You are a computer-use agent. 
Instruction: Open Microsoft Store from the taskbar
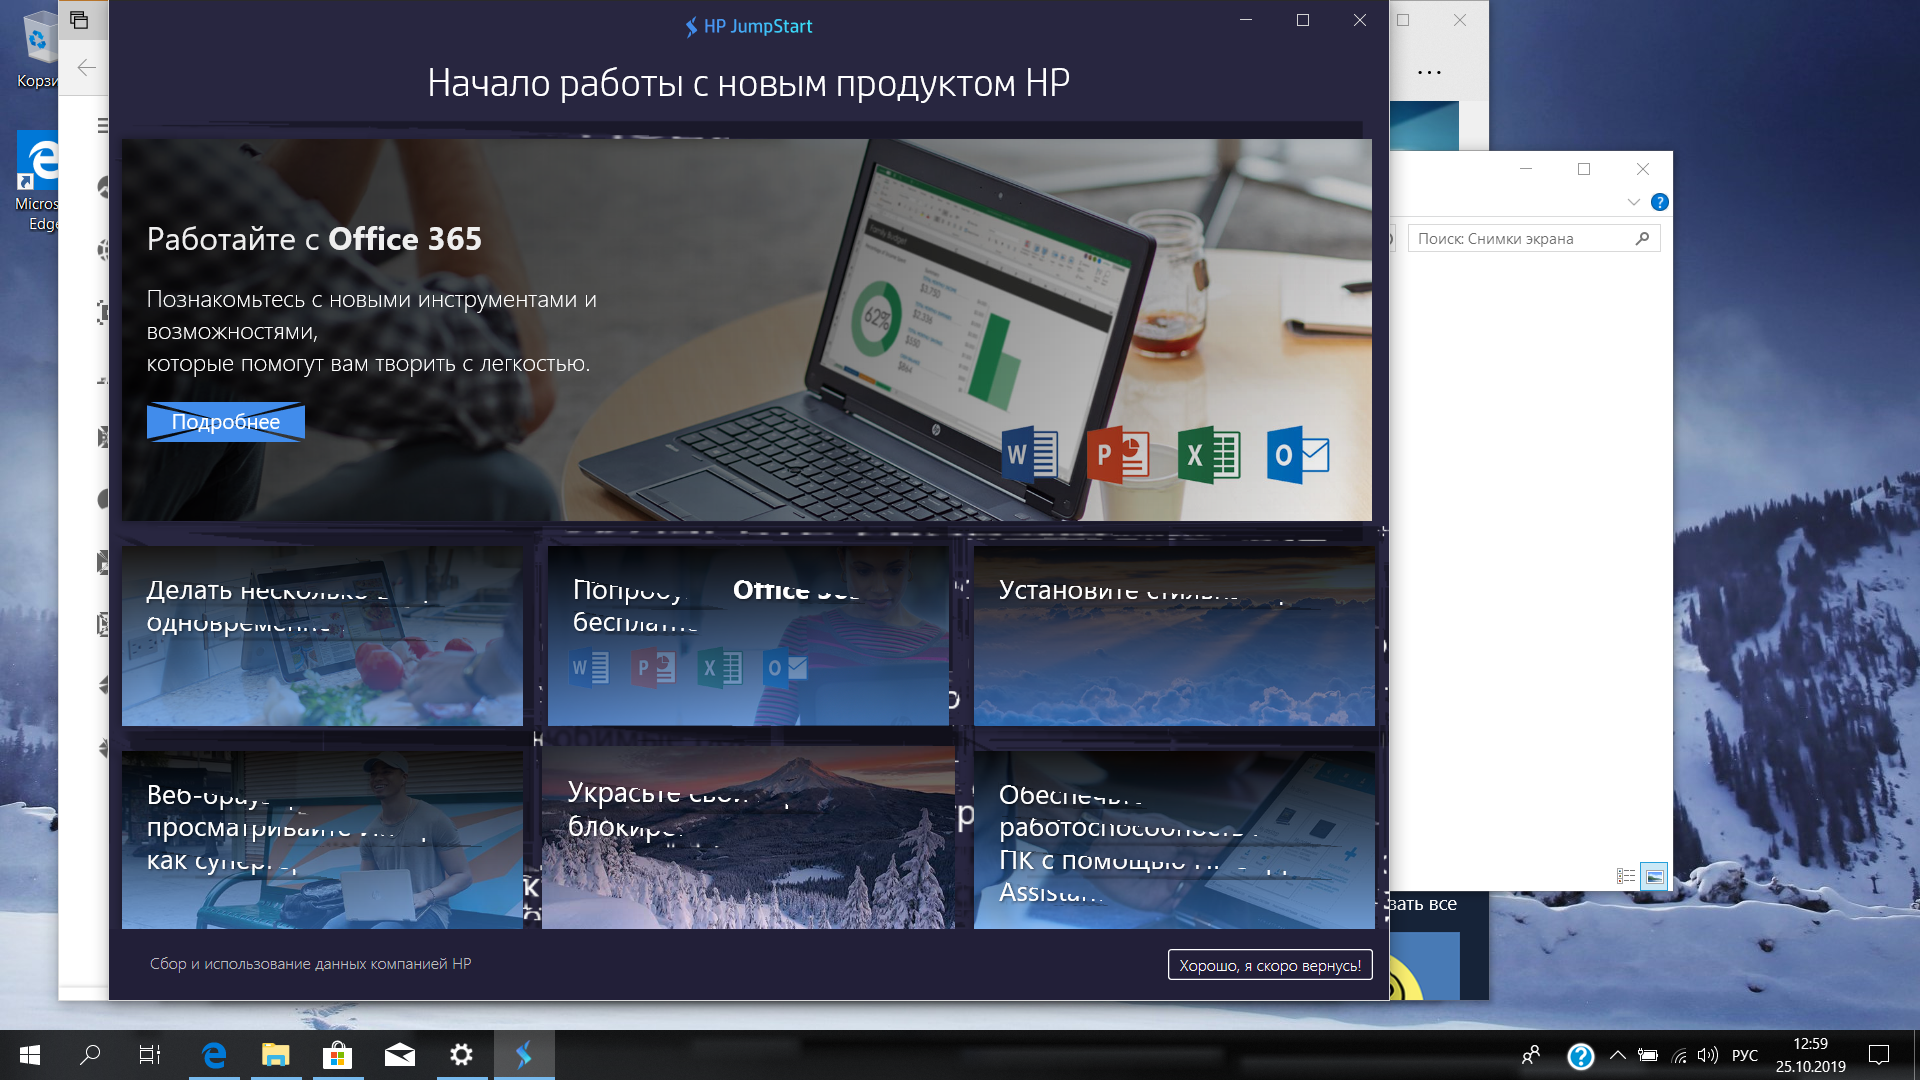338,1055
